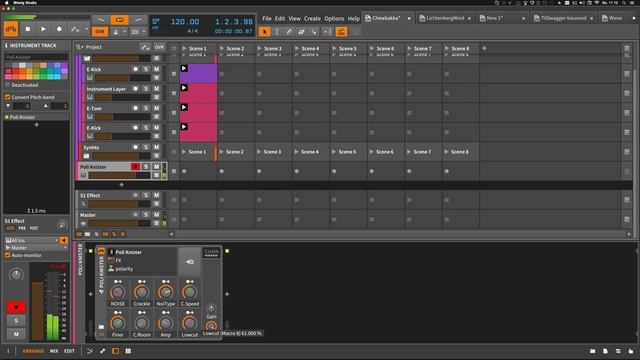The width and height of the screenshot is (640, 360).
Task: Stop the transport playback
Action: pos(27,29)
